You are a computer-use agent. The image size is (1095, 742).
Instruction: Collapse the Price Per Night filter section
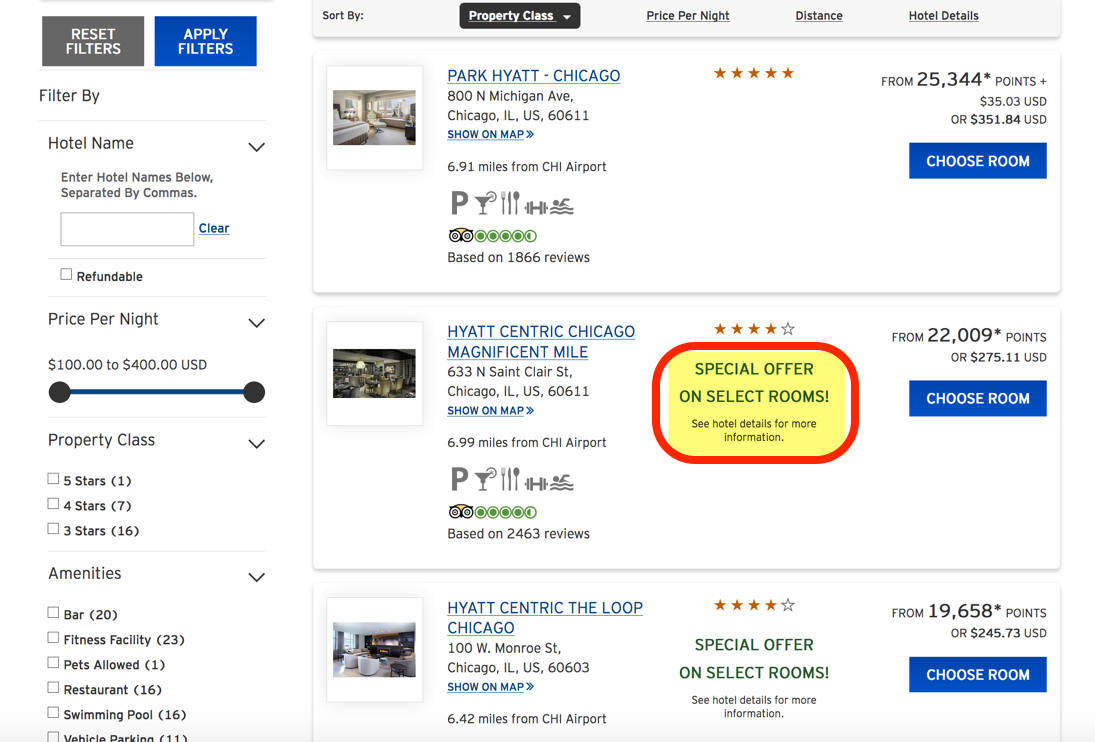pyautogui.click(x=256, y=323)
